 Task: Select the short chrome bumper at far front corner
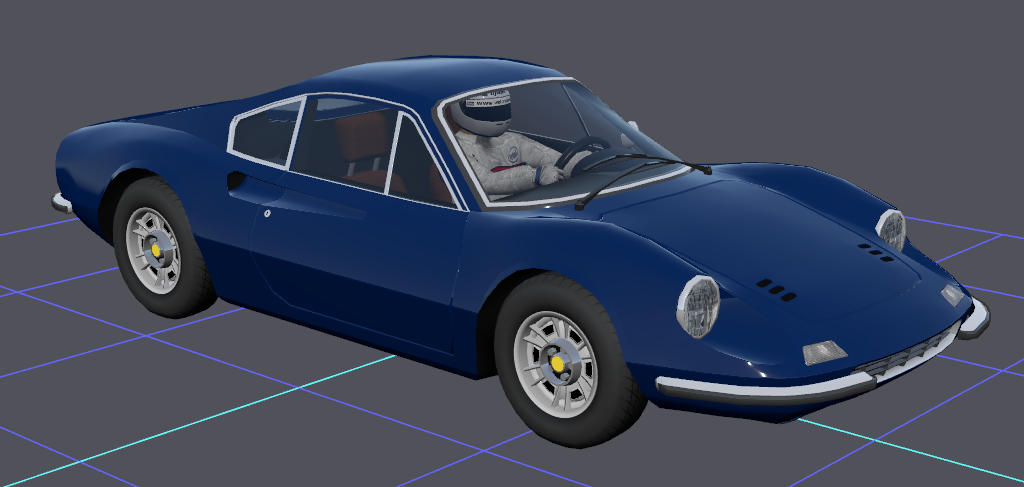pyautogui.click(x=974, y=319)
